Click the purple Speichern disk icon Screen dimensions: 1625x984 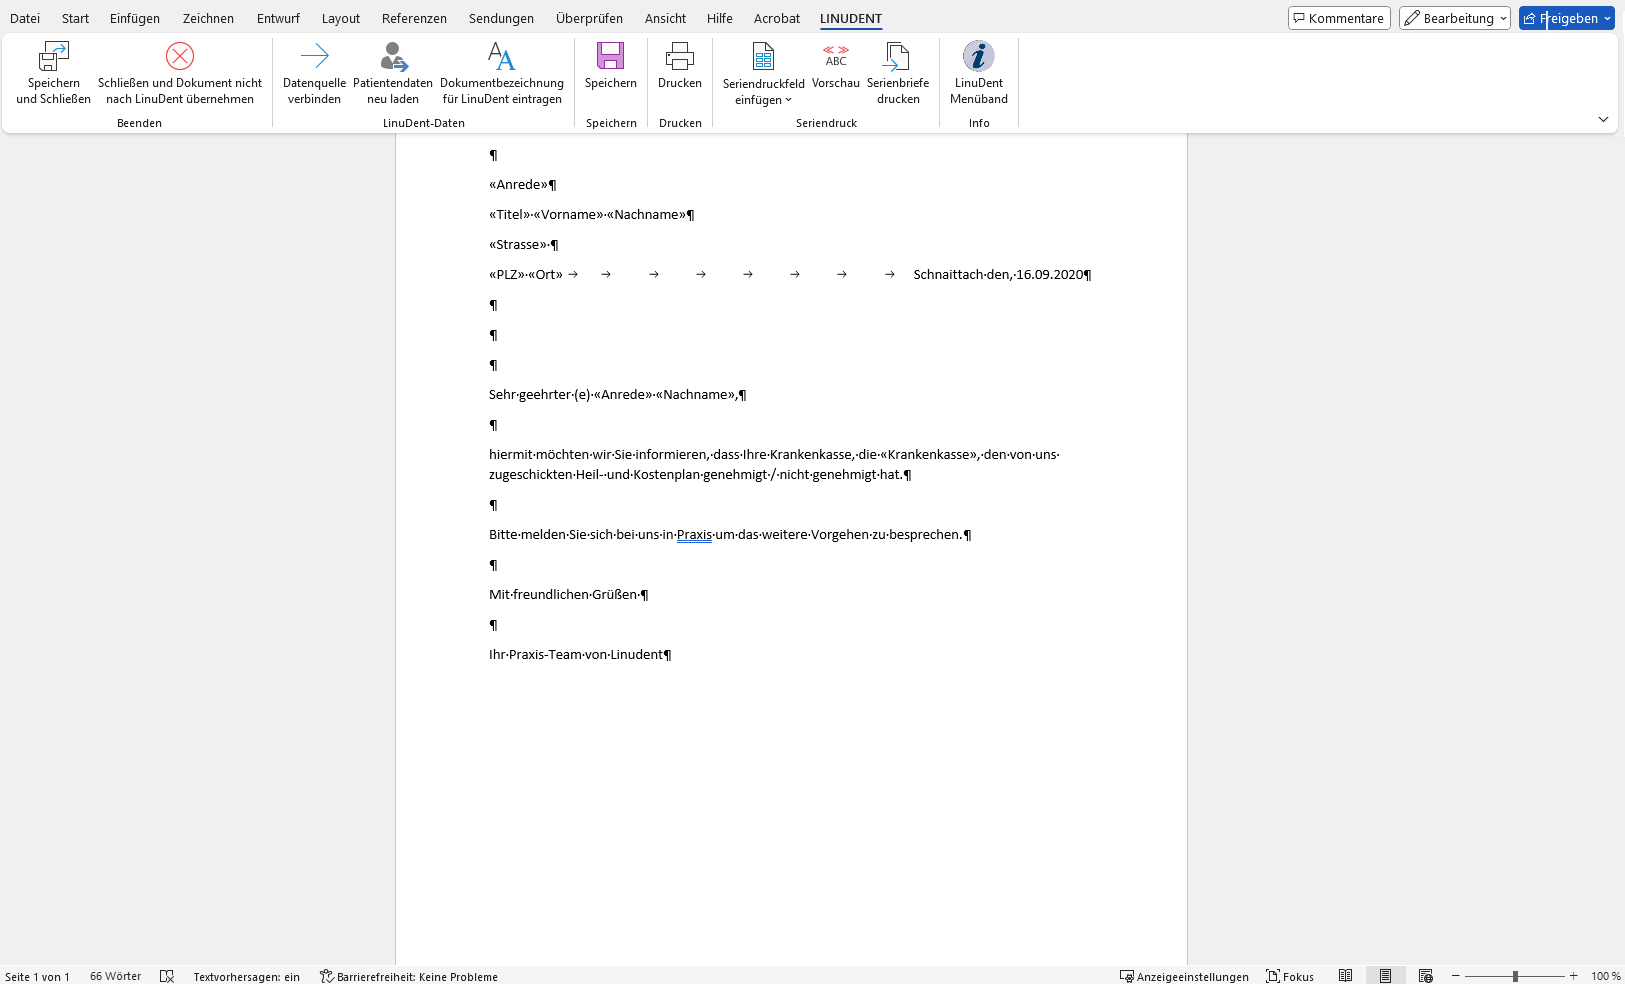(x=610, y=57)
